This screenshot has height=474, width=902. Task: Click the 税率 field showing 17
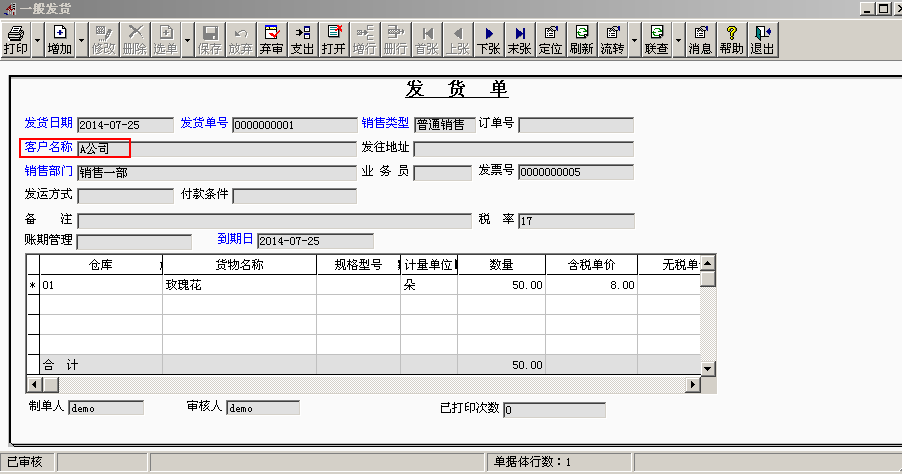[576, 221]
